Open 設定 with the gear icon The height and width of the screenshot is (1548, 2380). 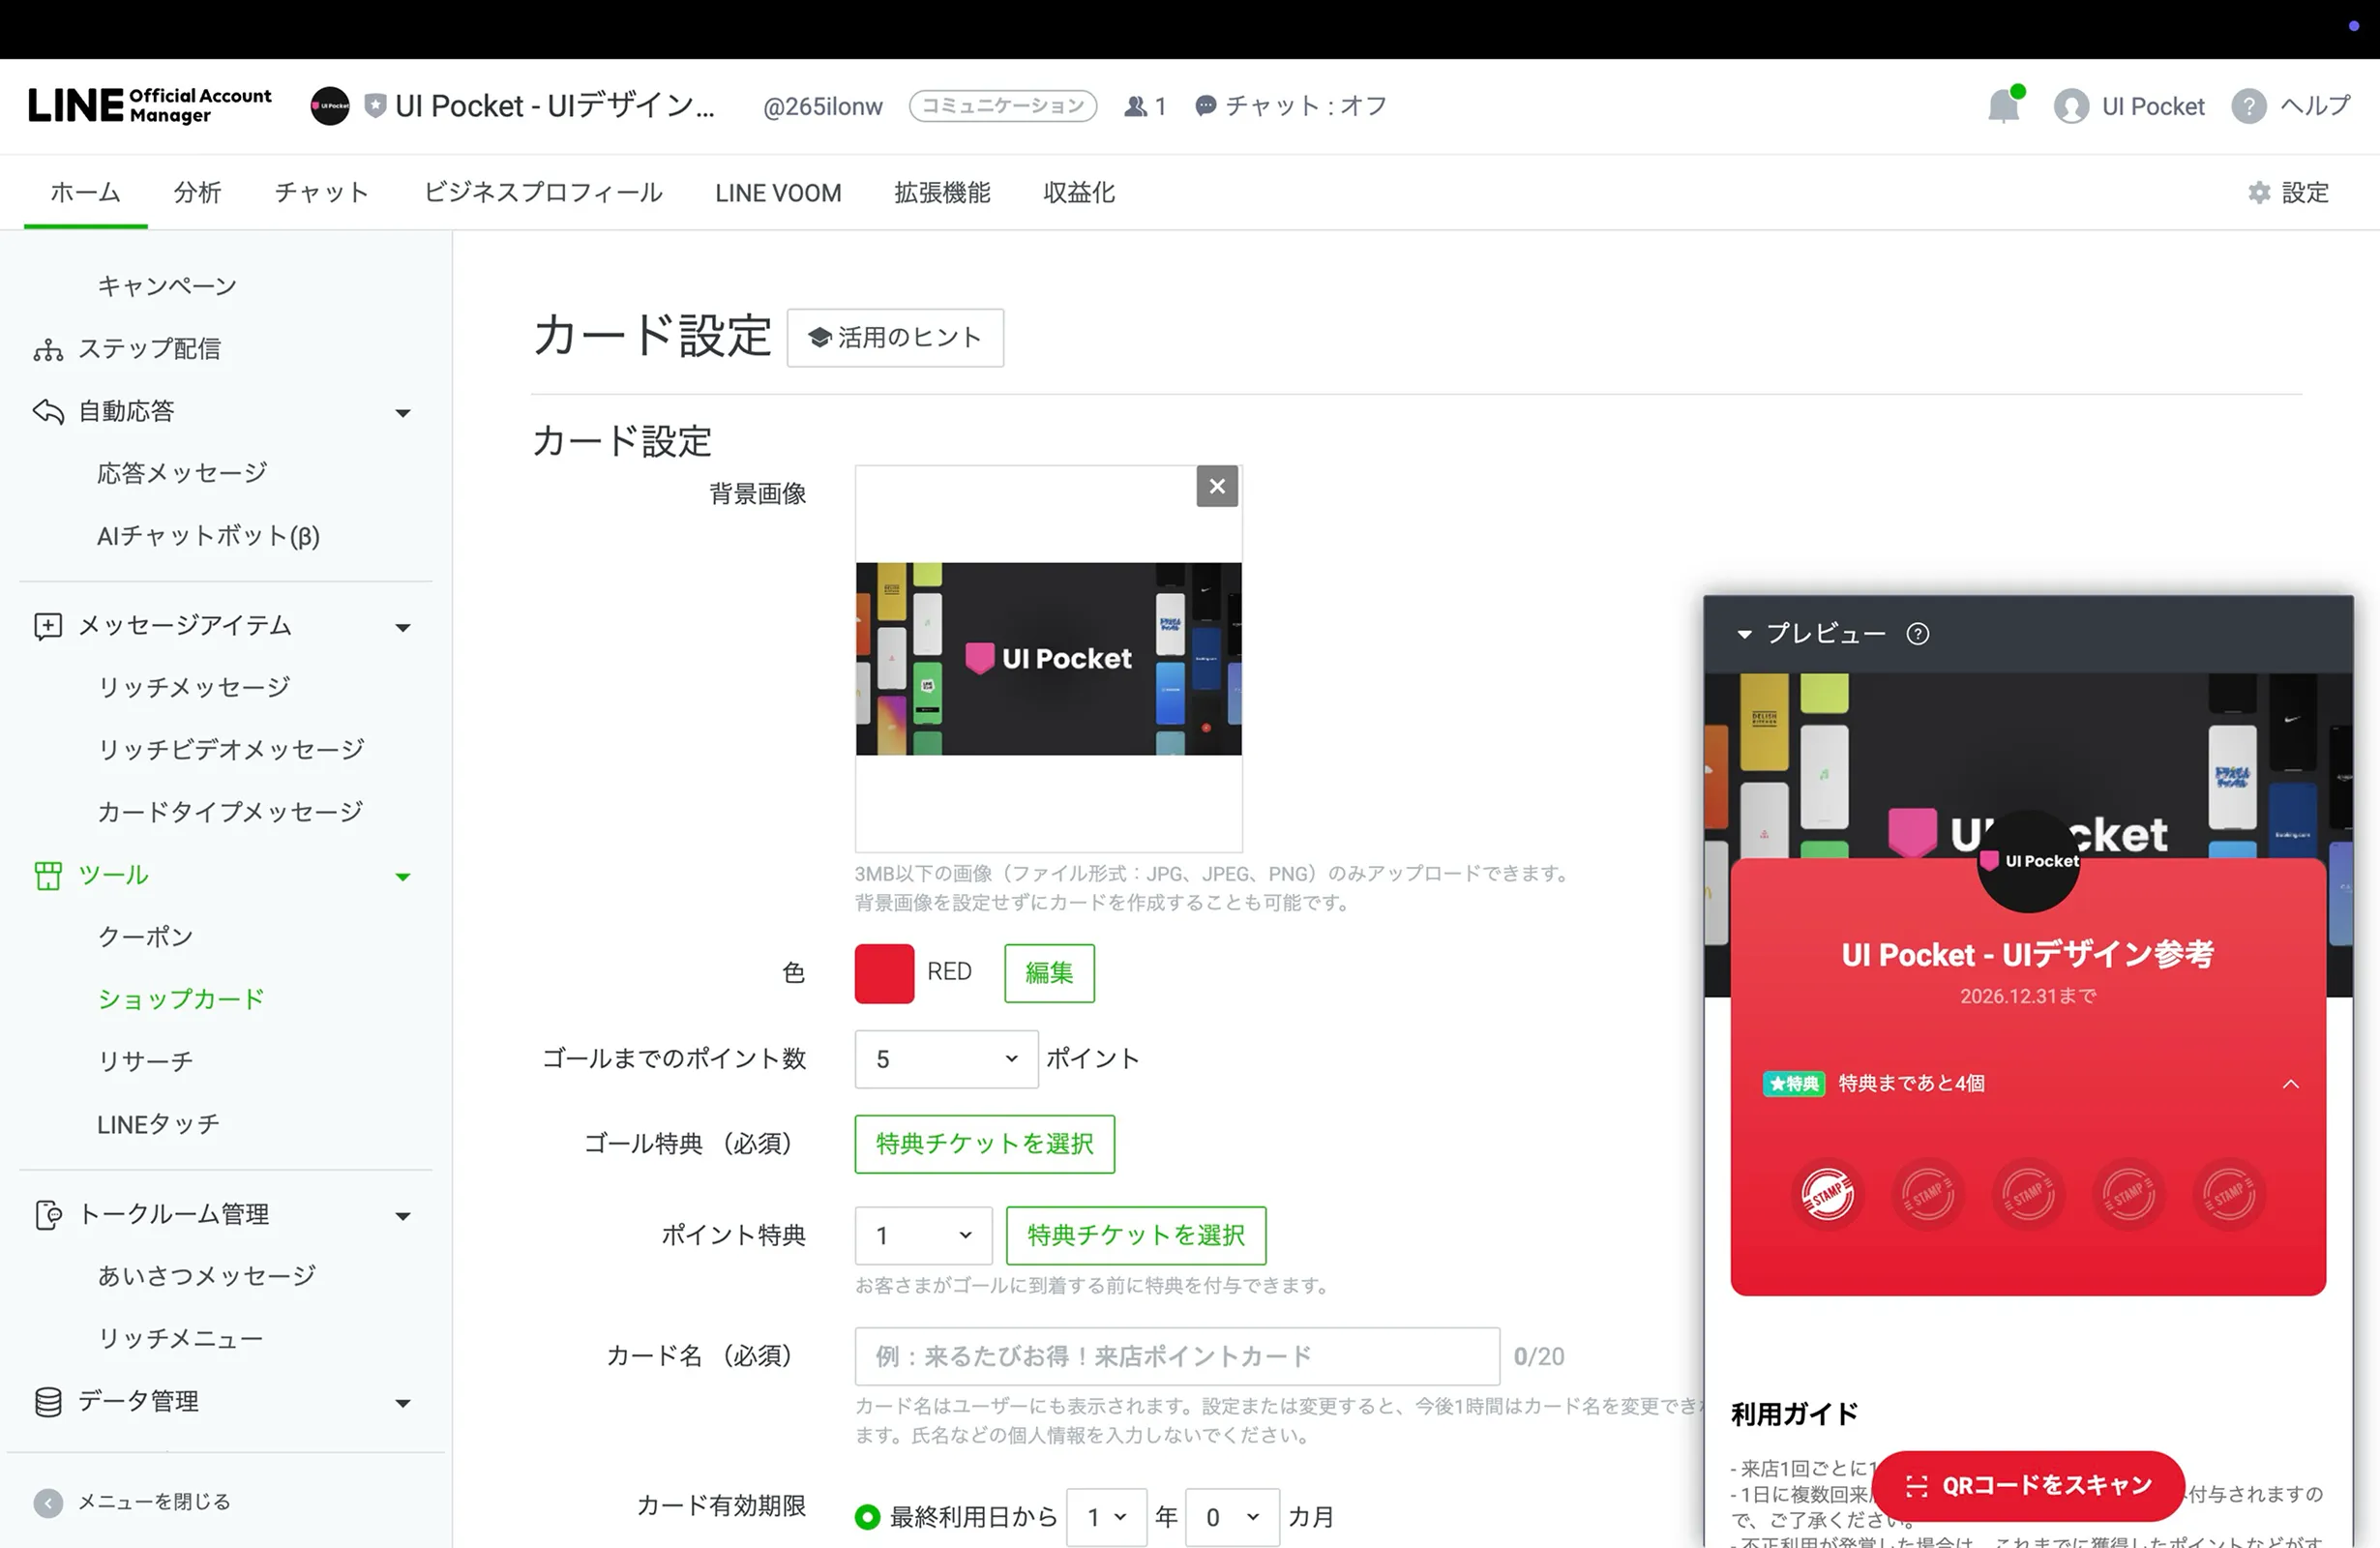pyautogui.click(x=2258, y=192)
